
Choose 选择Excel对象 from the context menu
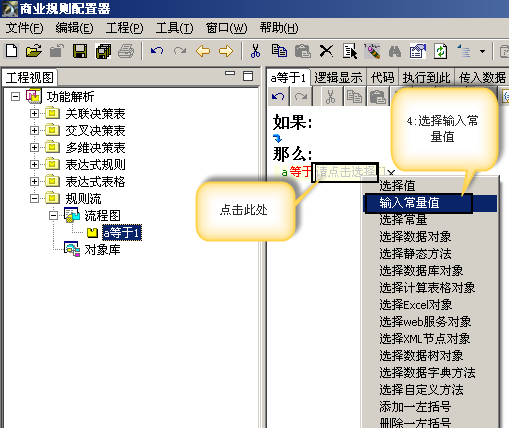430,305
